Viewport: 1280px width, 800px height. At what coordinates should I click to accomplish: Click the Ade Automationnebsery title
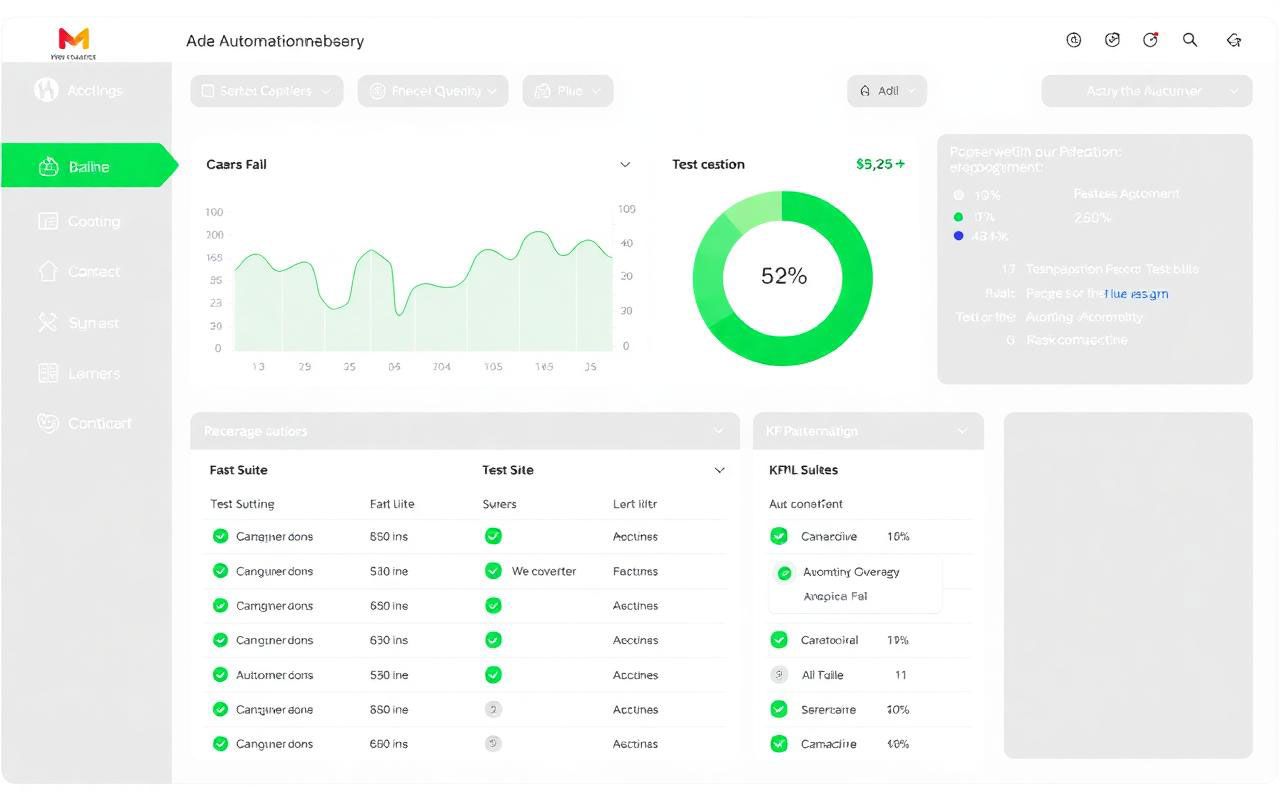[275, 41]
